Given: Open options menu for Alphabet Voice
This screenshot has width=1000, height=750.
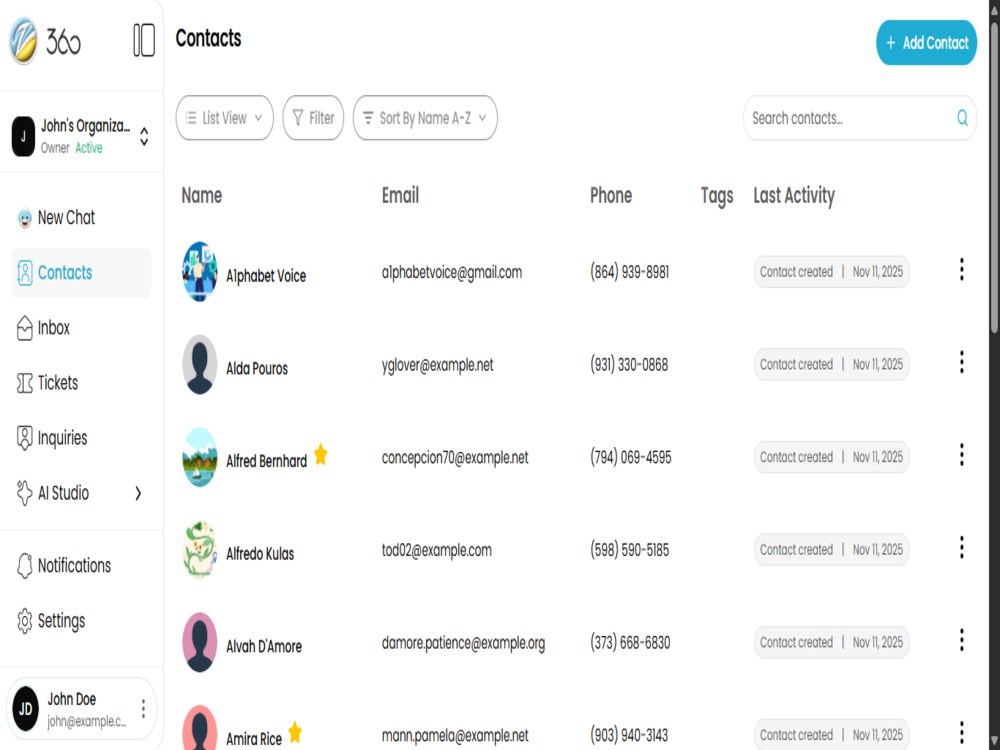Looking at the screenshot, I should 961,270.
